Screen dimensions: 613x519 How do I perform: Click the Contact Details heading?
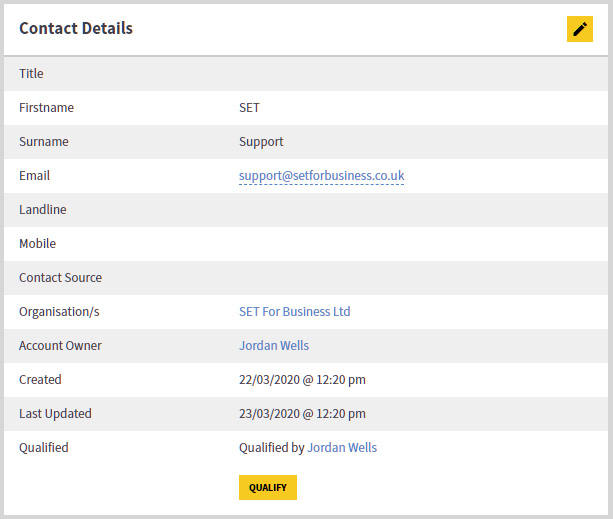[76, 28]
